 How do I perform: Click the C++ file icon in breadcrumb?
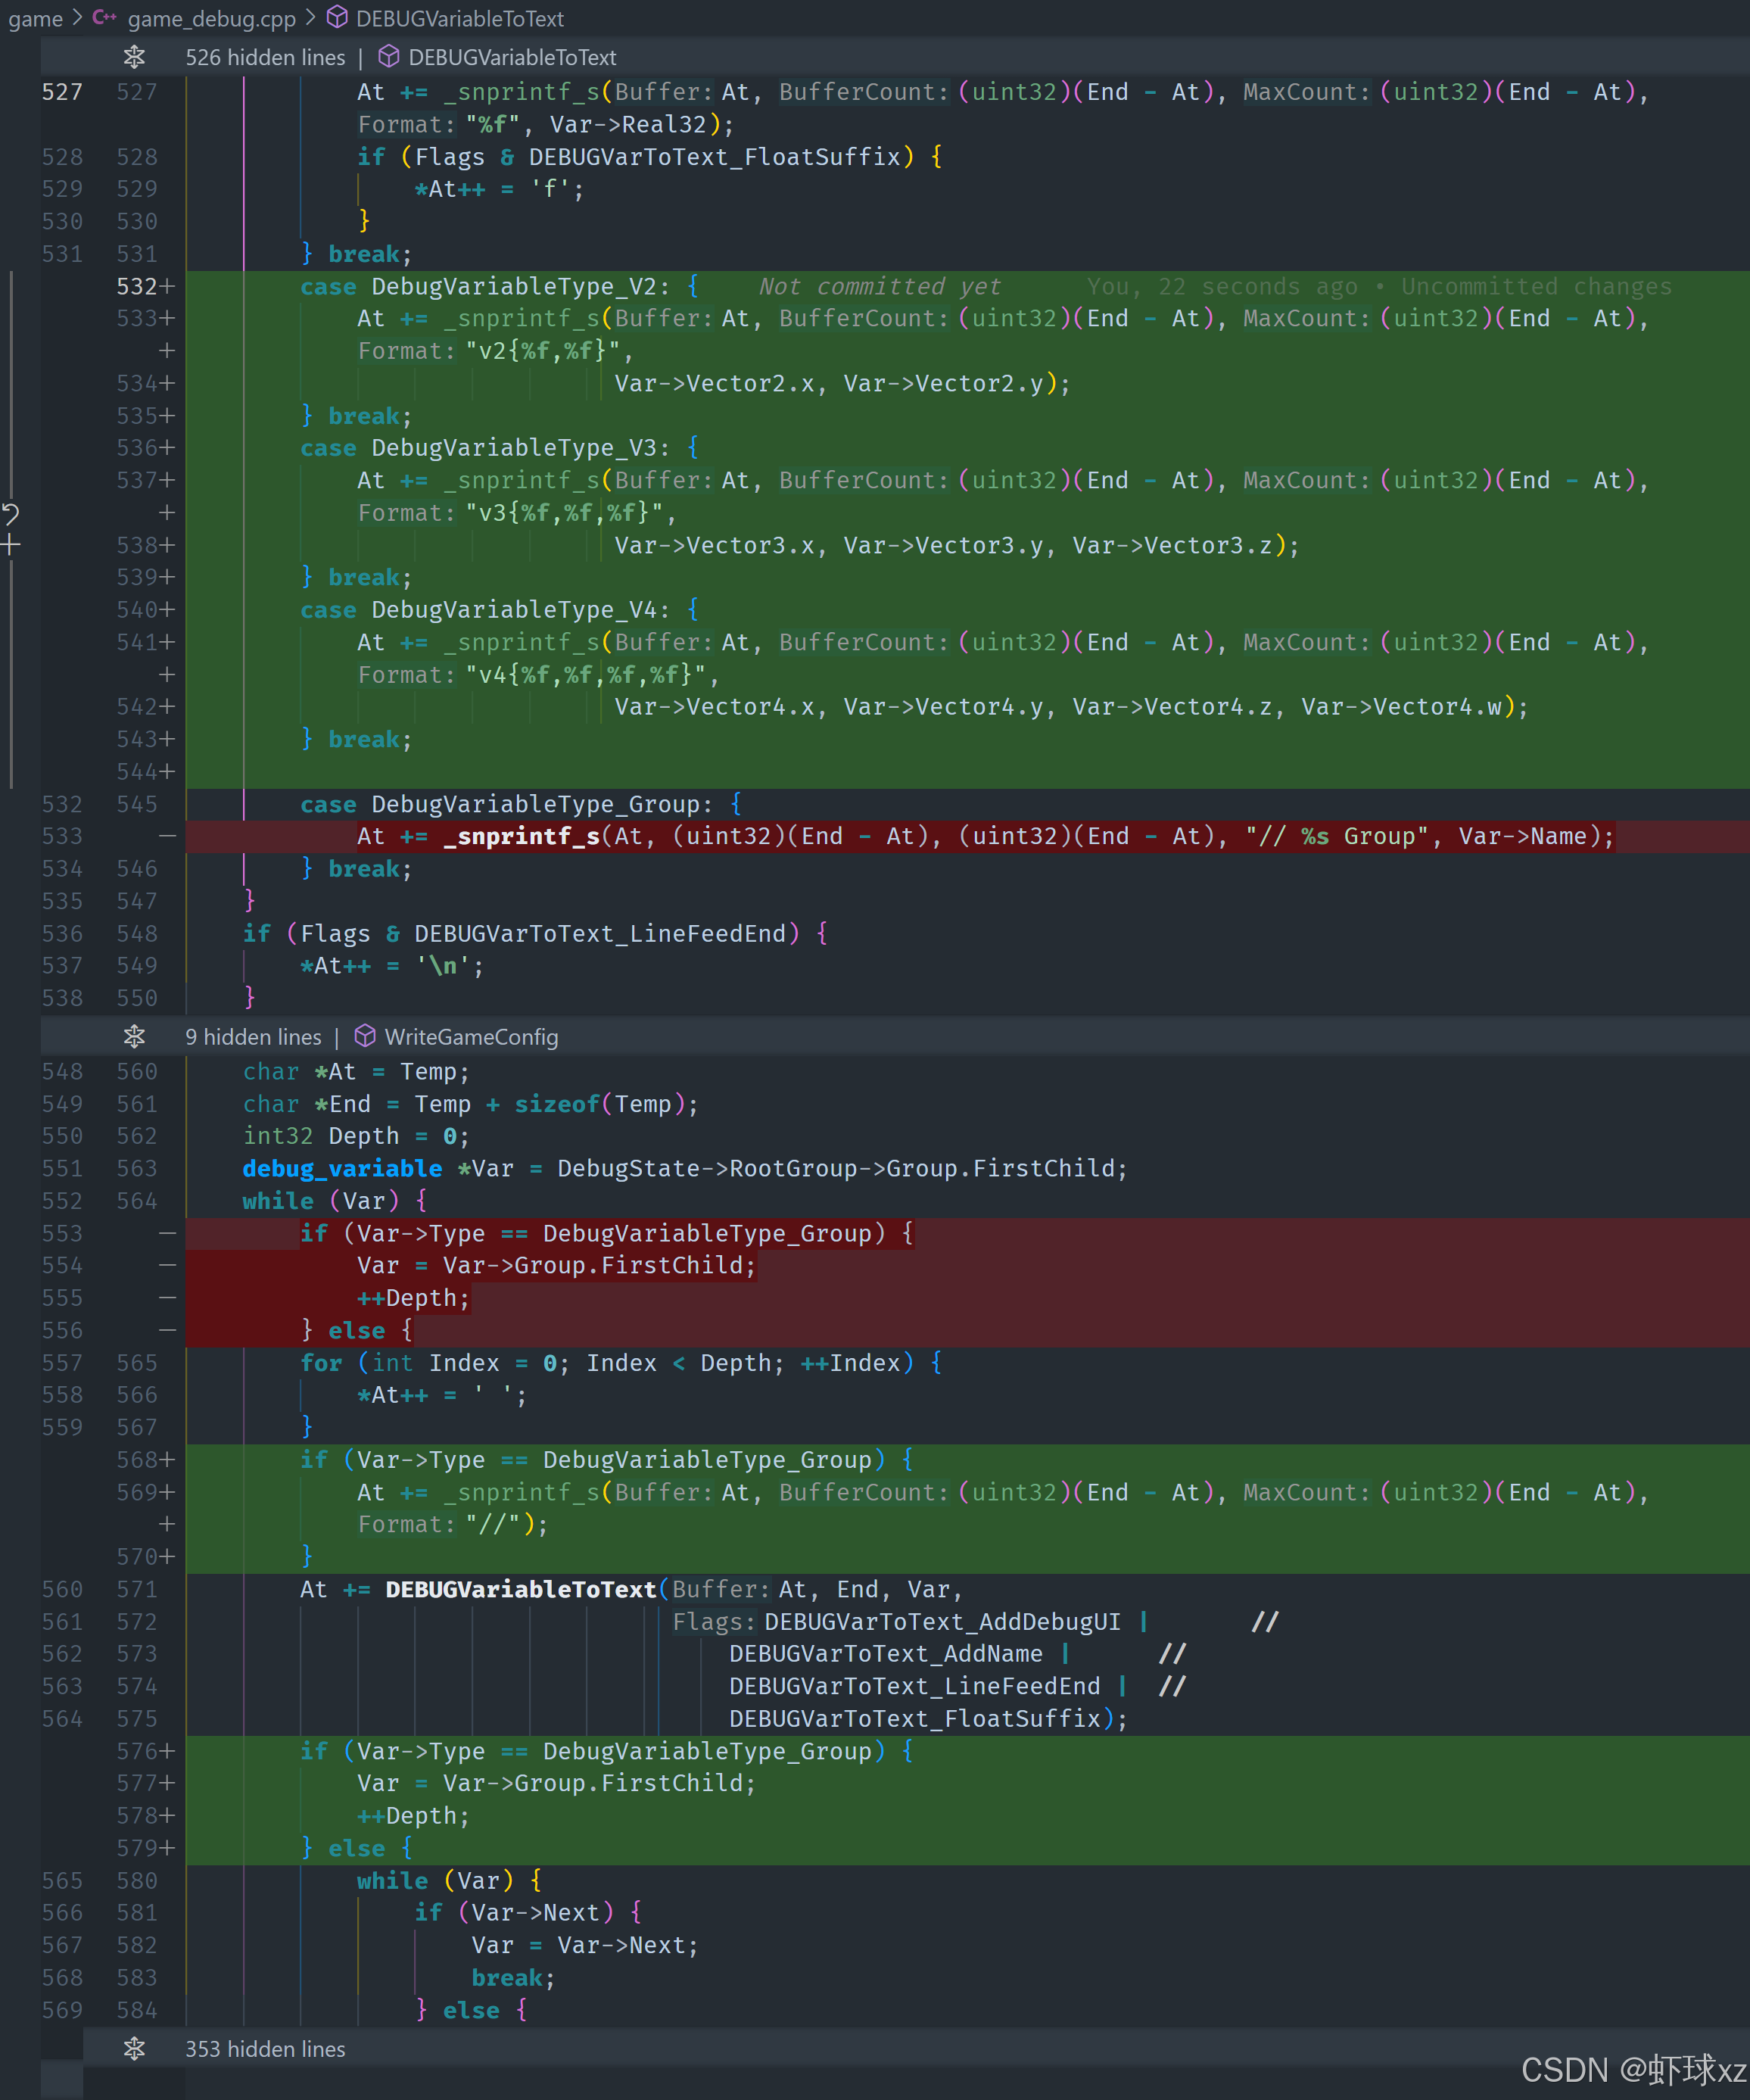click(x=104, y=18)
